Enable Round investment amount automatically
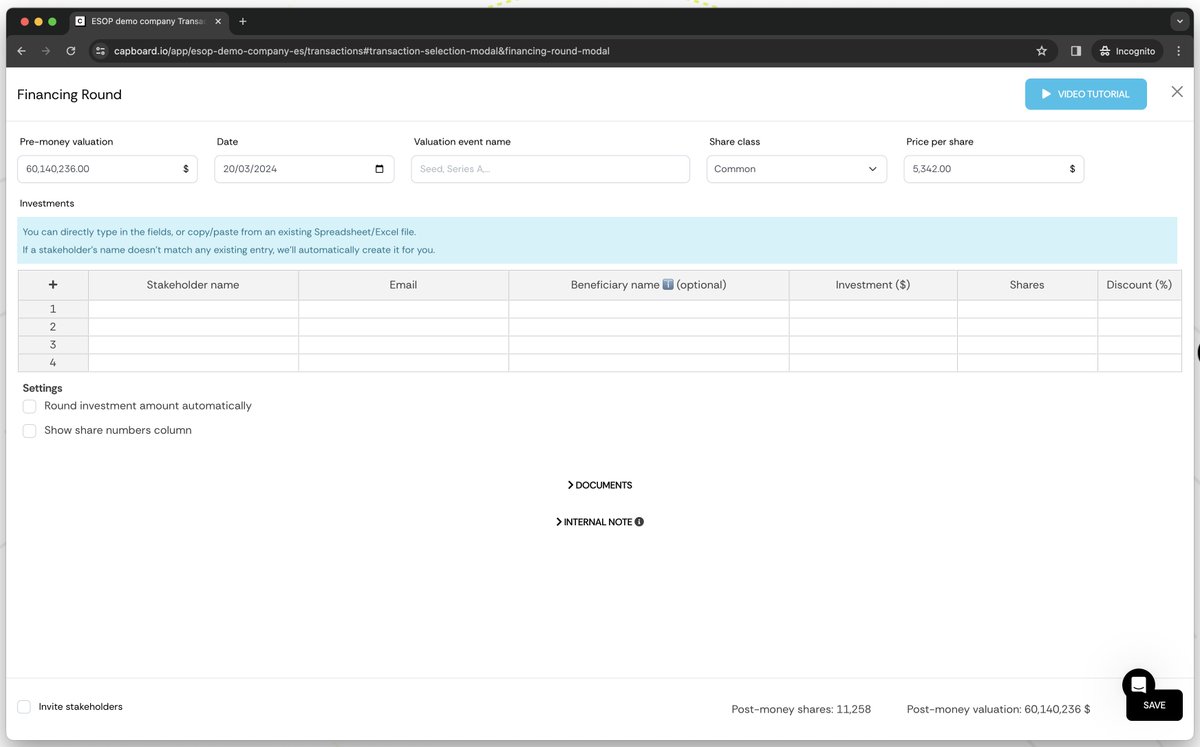This screenshot has height=747, width=1200. click(29, 406)
